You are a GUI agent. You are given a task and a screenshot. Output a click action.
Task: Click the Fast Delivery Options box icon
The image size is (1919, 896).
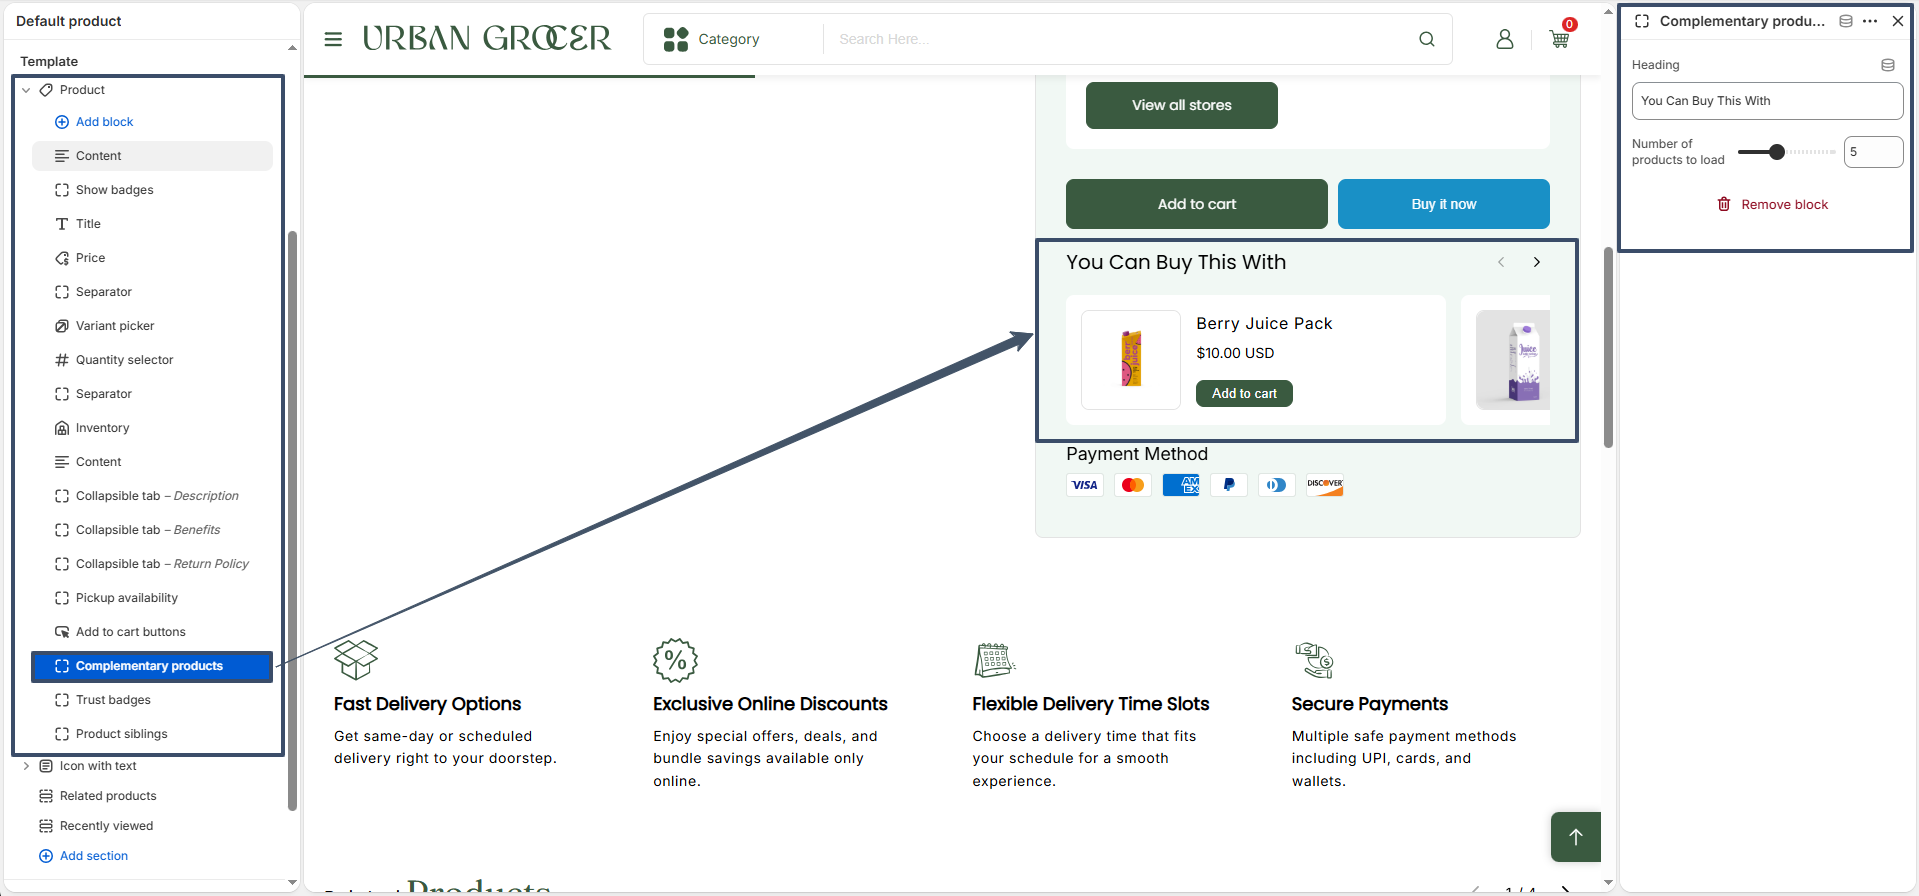[x=356, y=659]
